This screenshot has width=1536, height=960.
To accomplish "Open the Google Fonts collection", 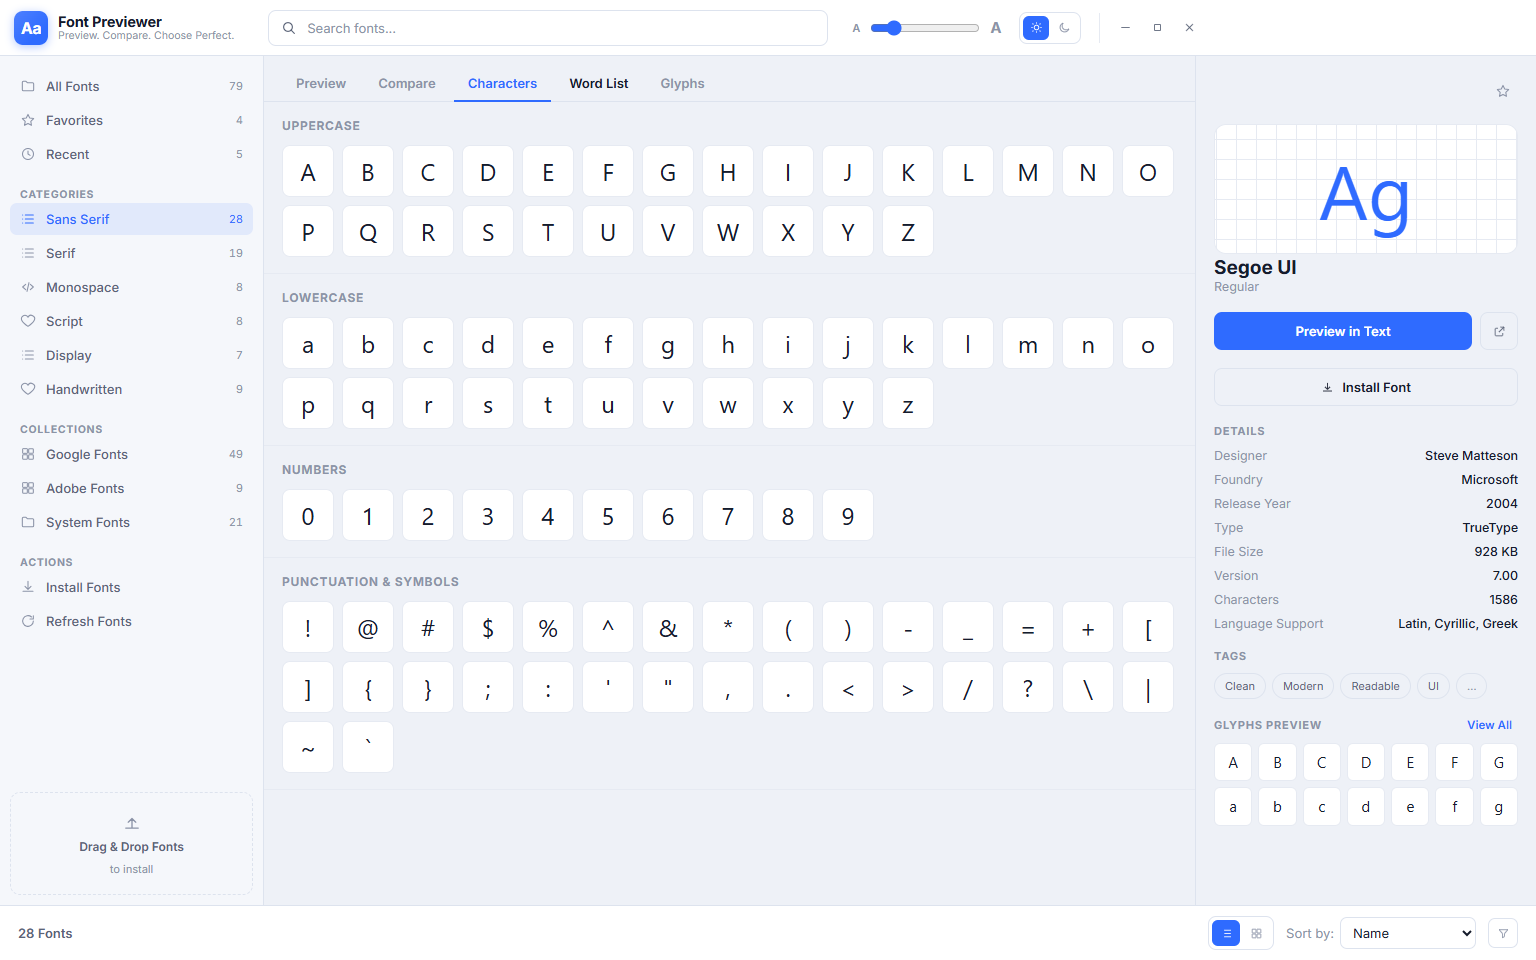I will point(131,454).
